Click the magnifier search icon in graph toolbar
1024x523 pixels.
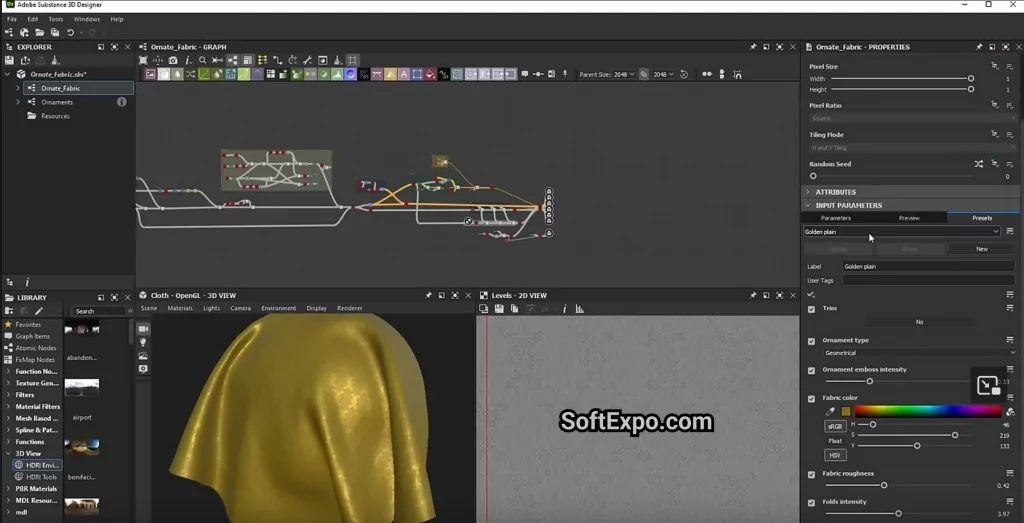point(203,60)
